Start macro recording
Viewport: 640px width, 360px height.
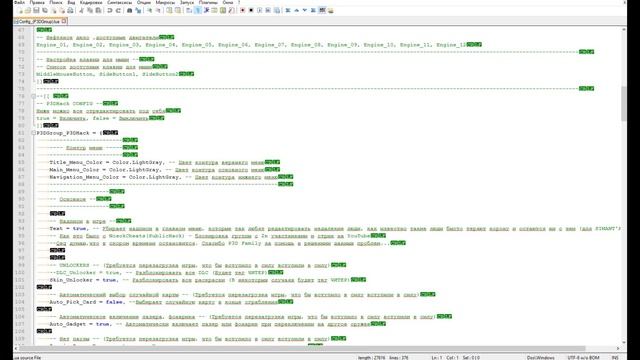pyautogui.click(x=242, y=10)
